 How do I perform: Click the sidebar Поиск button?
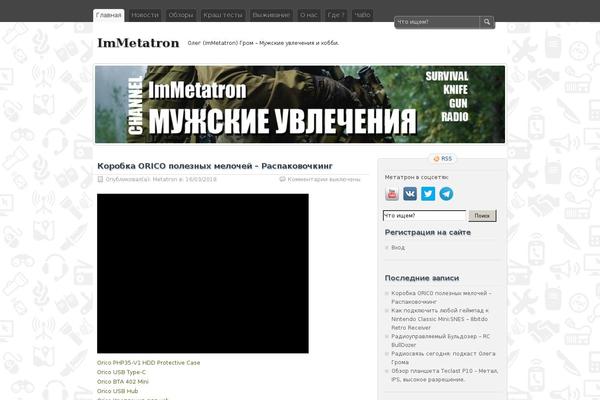(x=482, y=216)
